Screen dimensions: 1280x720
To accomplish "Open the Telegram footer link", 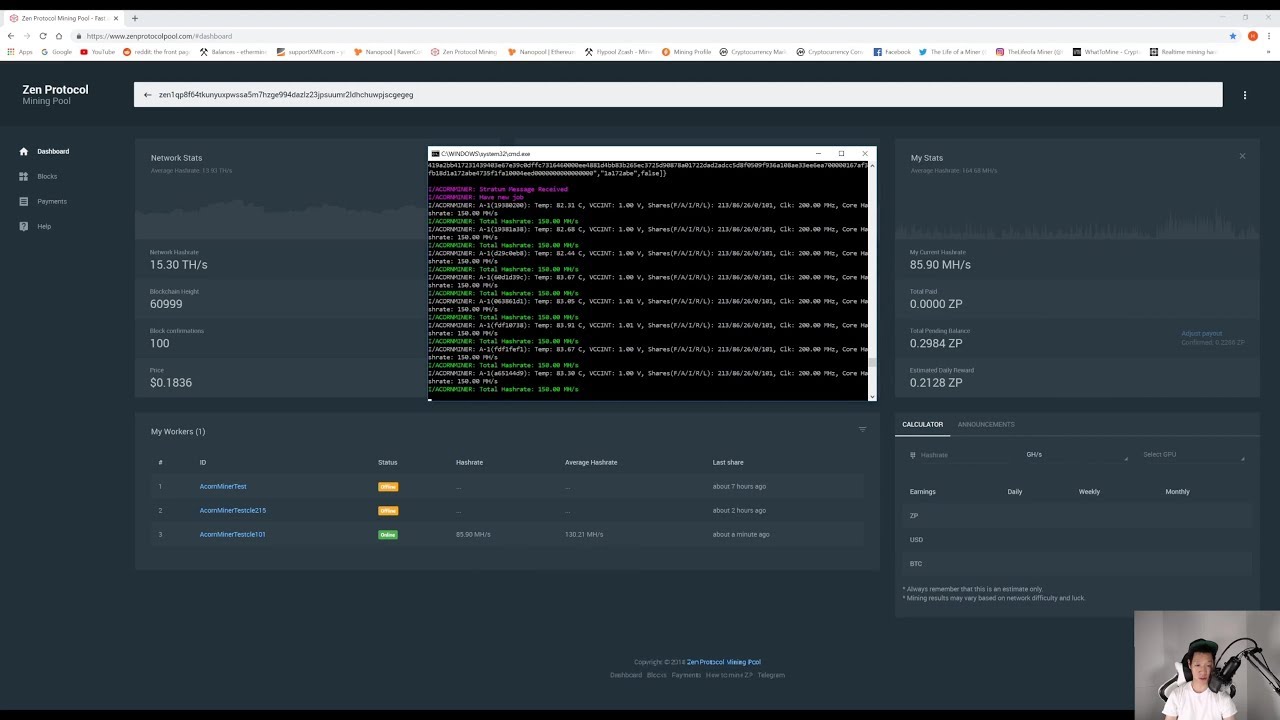I will (x=770, y=675).
